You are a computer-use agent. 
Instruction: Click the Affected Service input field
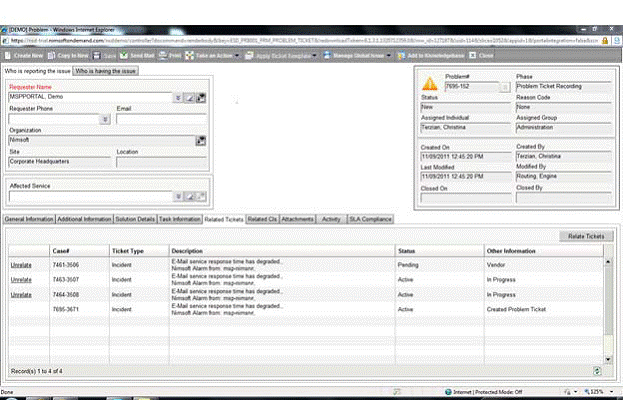point(91,196)
